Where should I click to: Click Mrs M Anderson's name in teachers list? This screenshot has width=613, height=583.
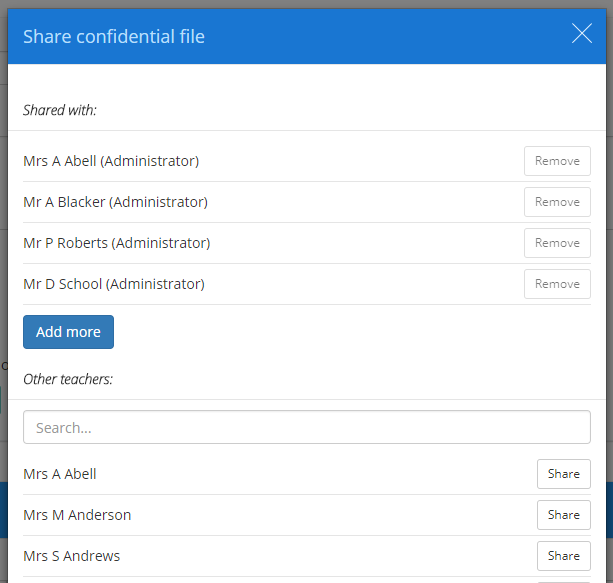(77, 515)
